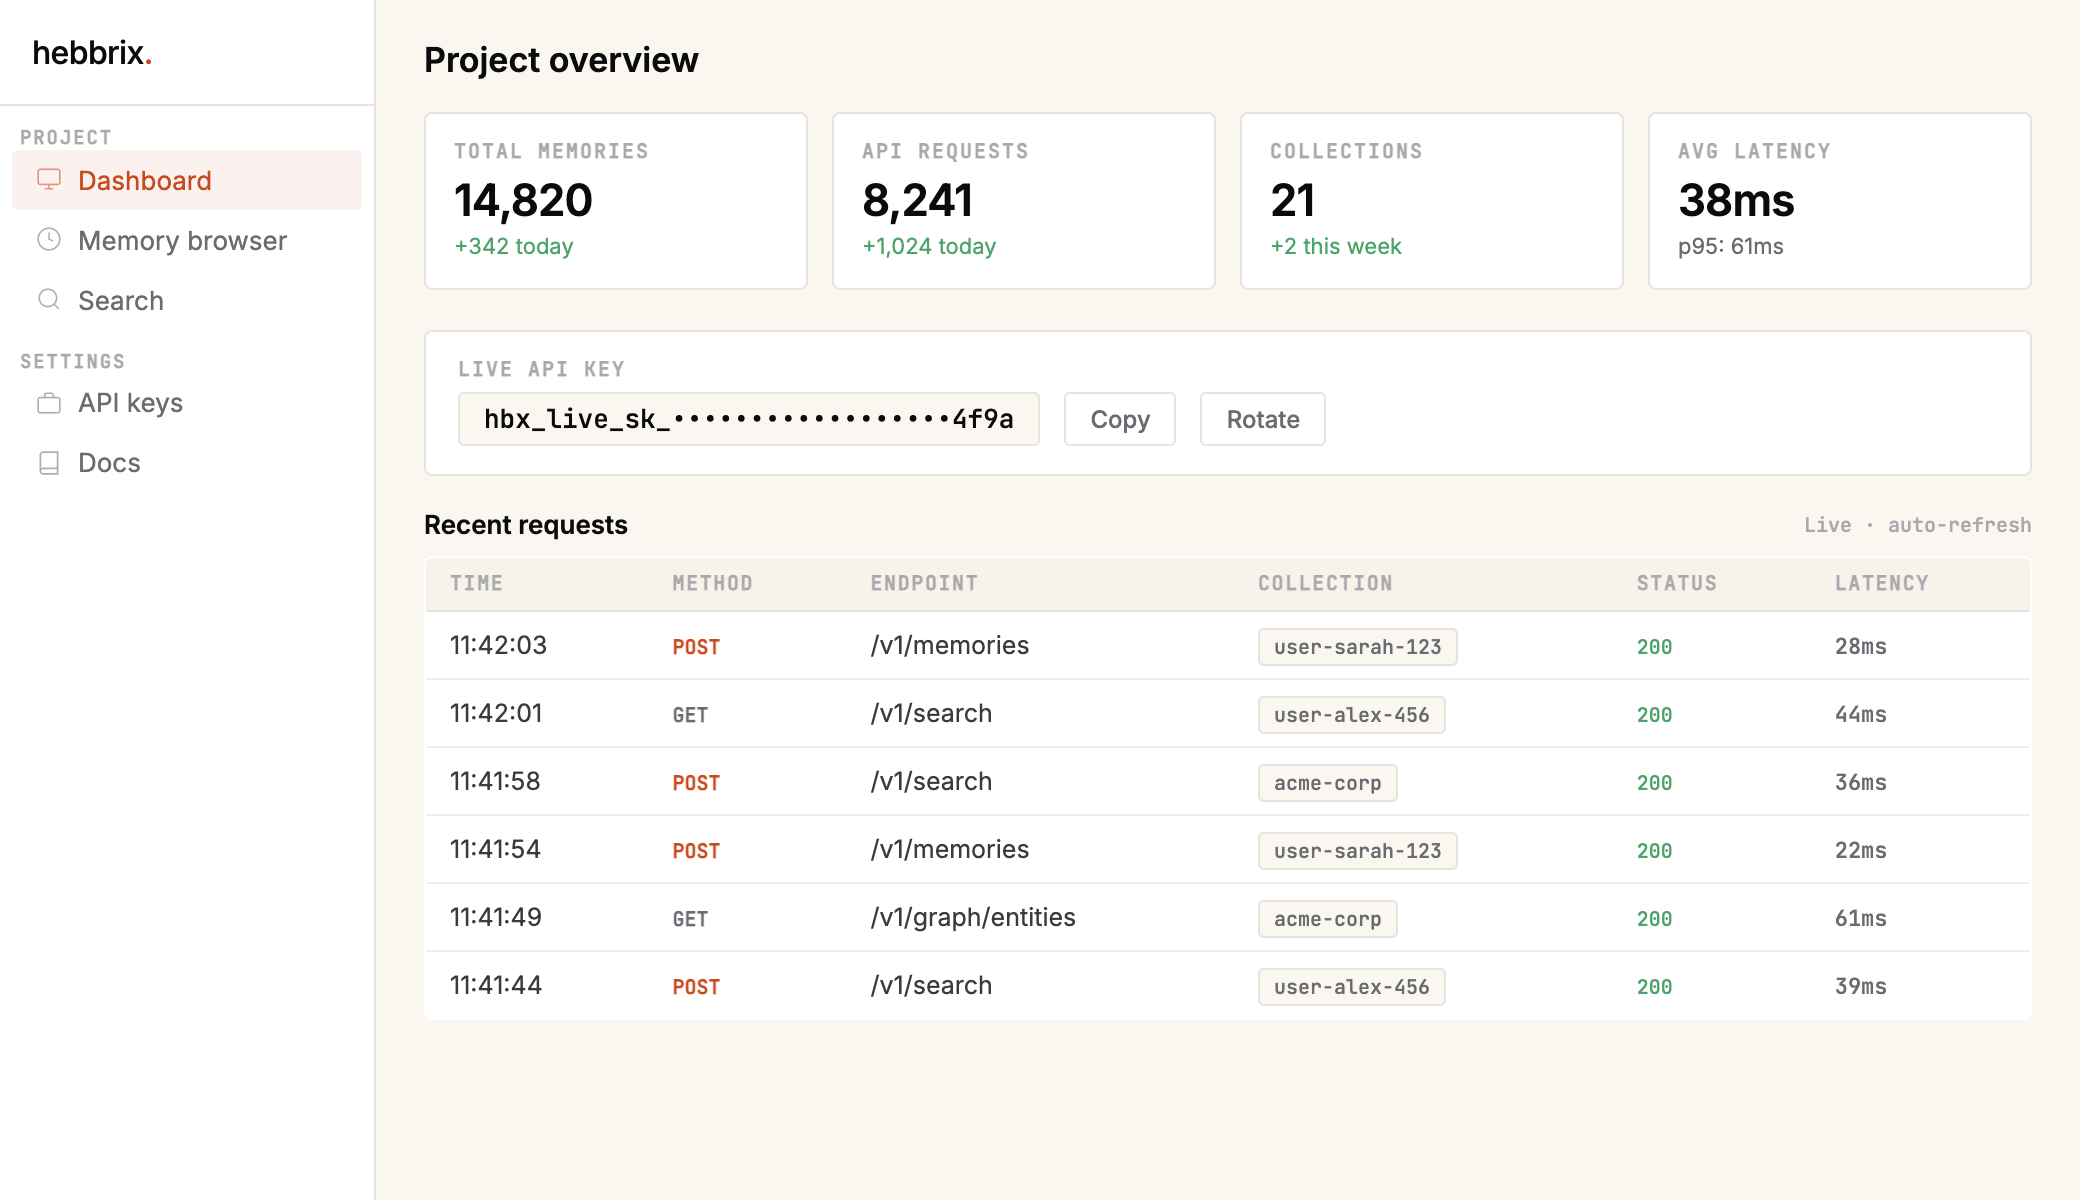Click the 28ms latency value

[1860, 646]
